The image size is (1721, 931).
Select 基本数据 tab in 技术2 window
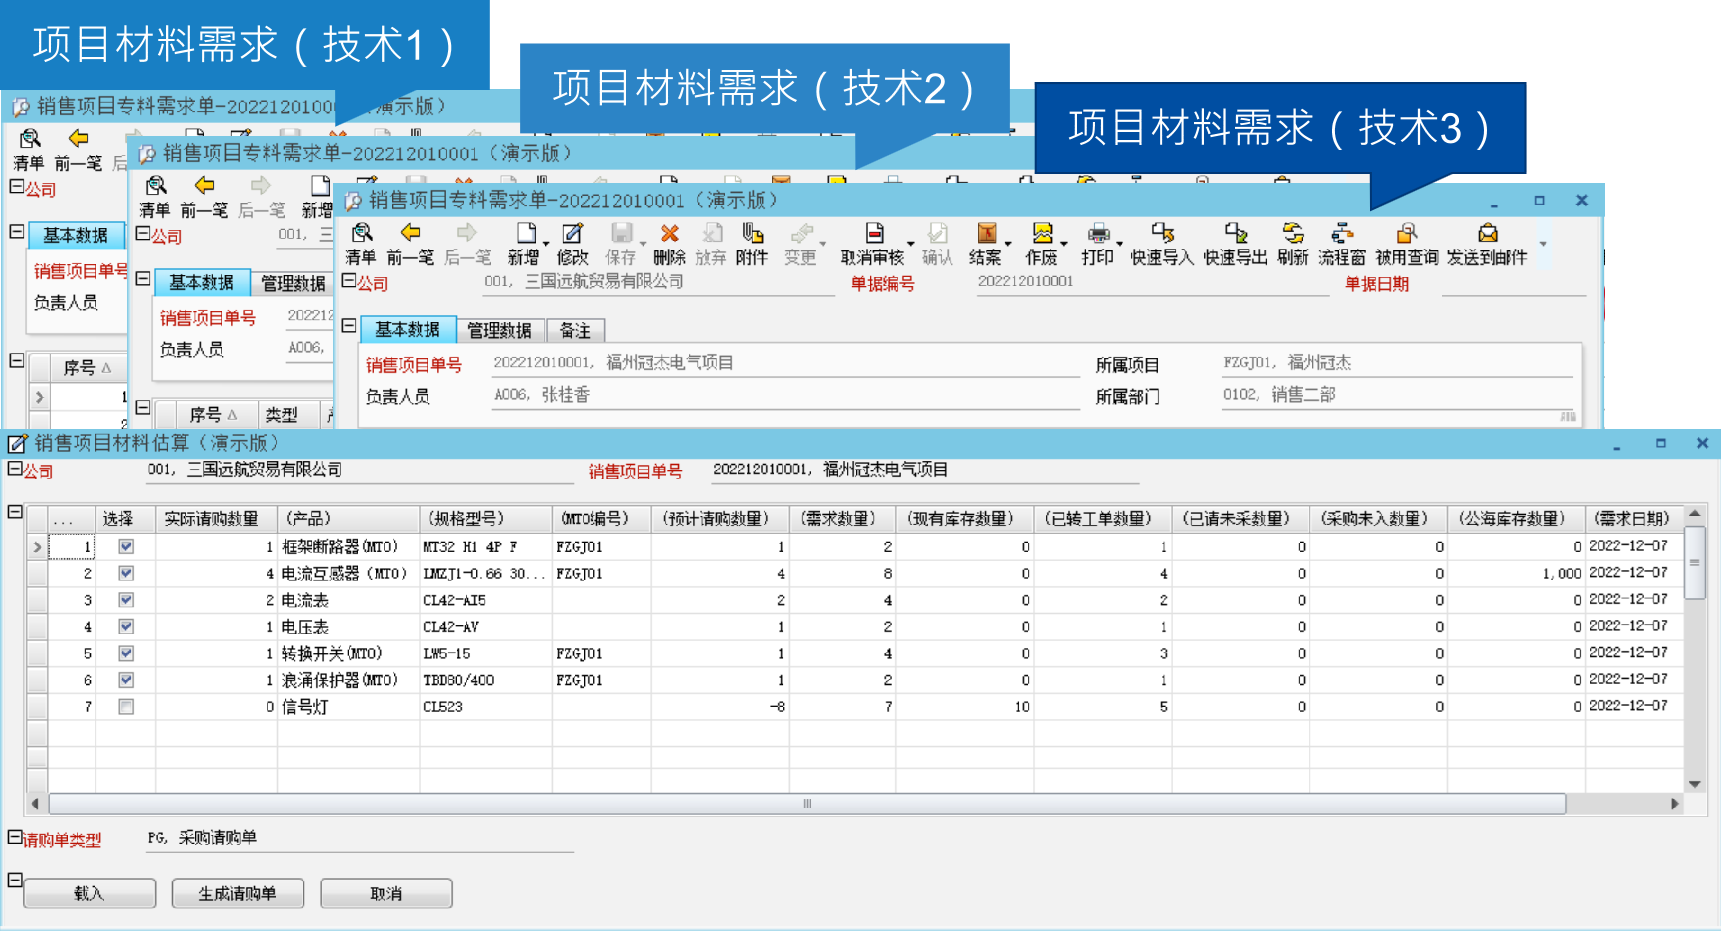tap(201, 283)
